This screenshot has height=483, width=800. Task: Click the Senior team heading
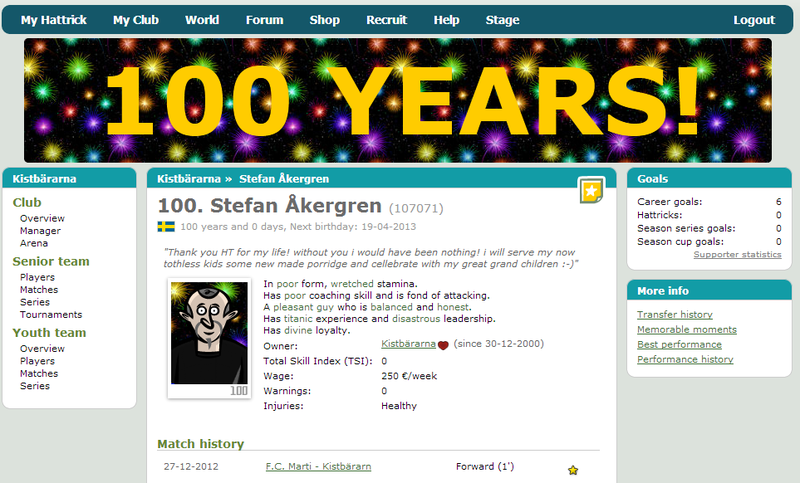click(x=51, y=261)
